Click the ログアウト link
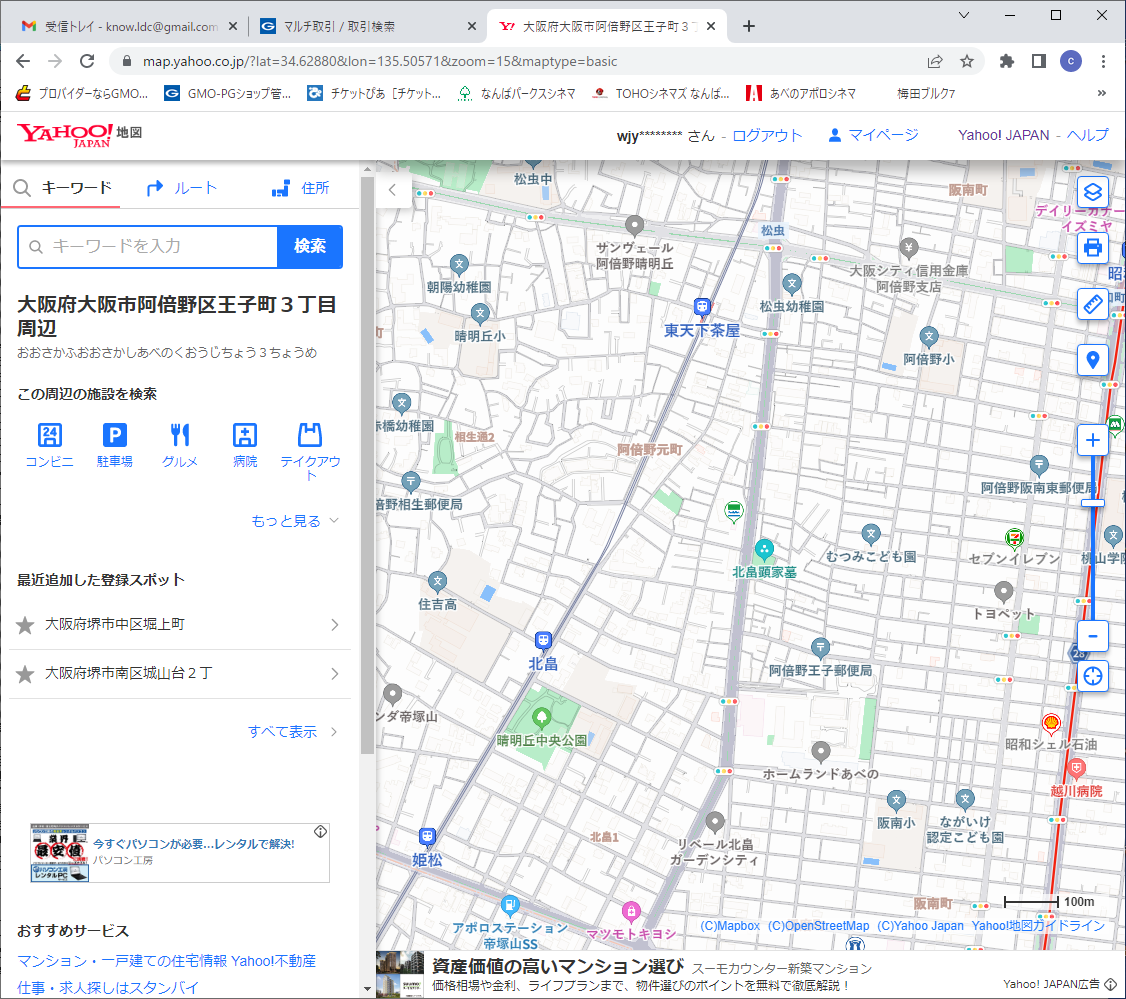Viewport: 1126px width, 999px height. (x=767, y=136)
